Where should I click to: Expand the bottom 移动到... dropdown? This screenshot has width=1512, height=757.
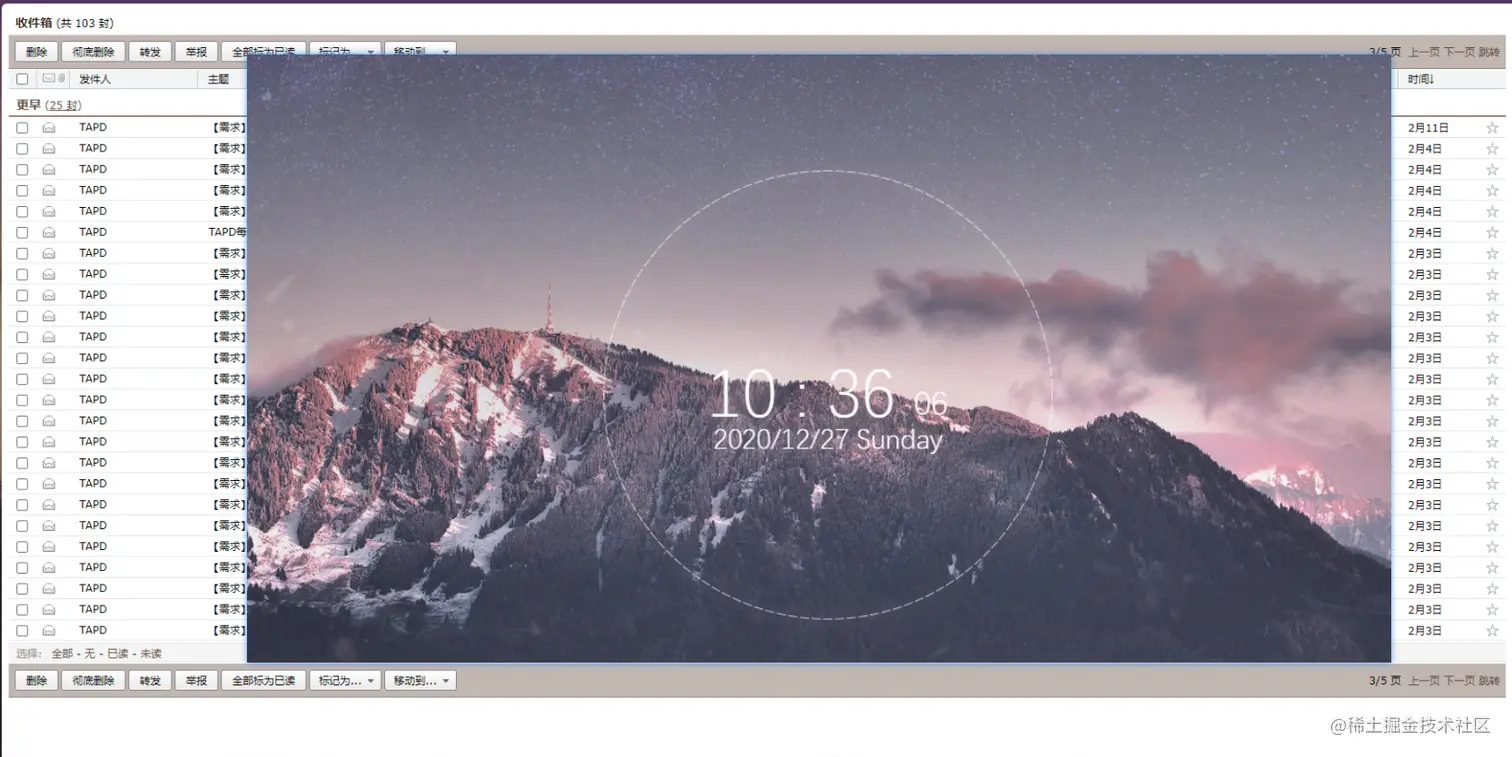tap(420, 680)
